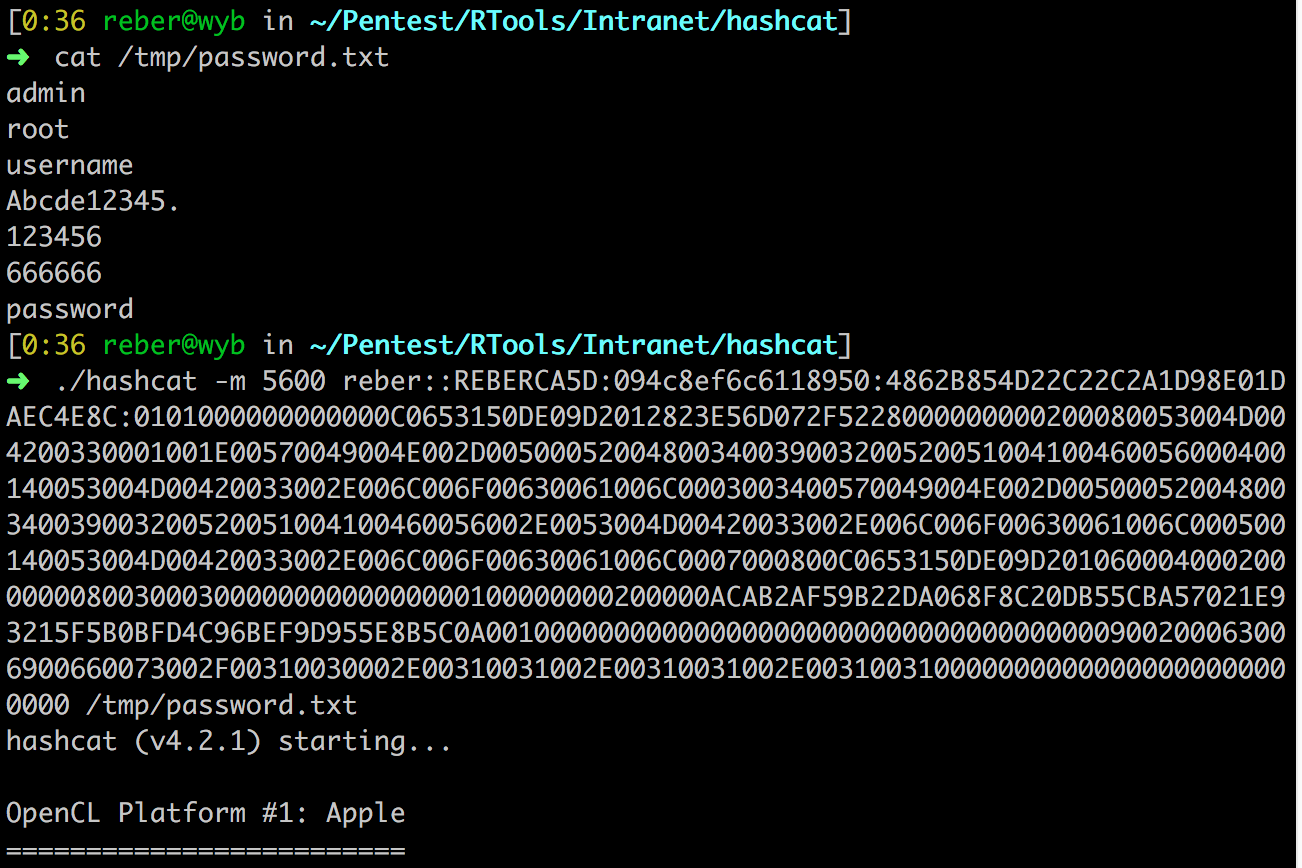
Task: Click the 'admin' output line
Action: [x=46, y=93]
